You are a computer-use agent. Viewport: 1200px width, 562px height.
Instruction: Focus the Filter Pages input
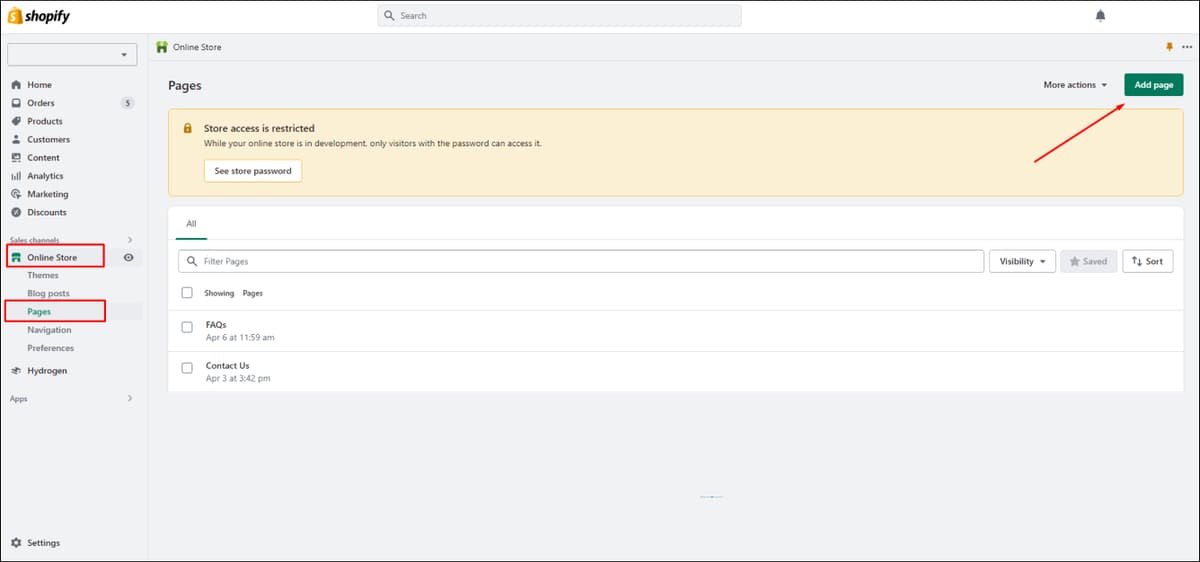click(x=581, y=261)
